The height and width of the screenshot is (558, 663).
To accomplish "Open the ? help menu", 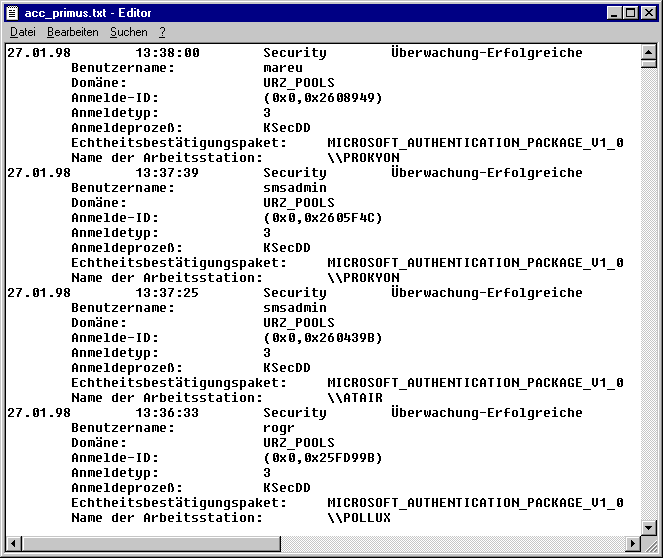I will click(x=162, y=32).
